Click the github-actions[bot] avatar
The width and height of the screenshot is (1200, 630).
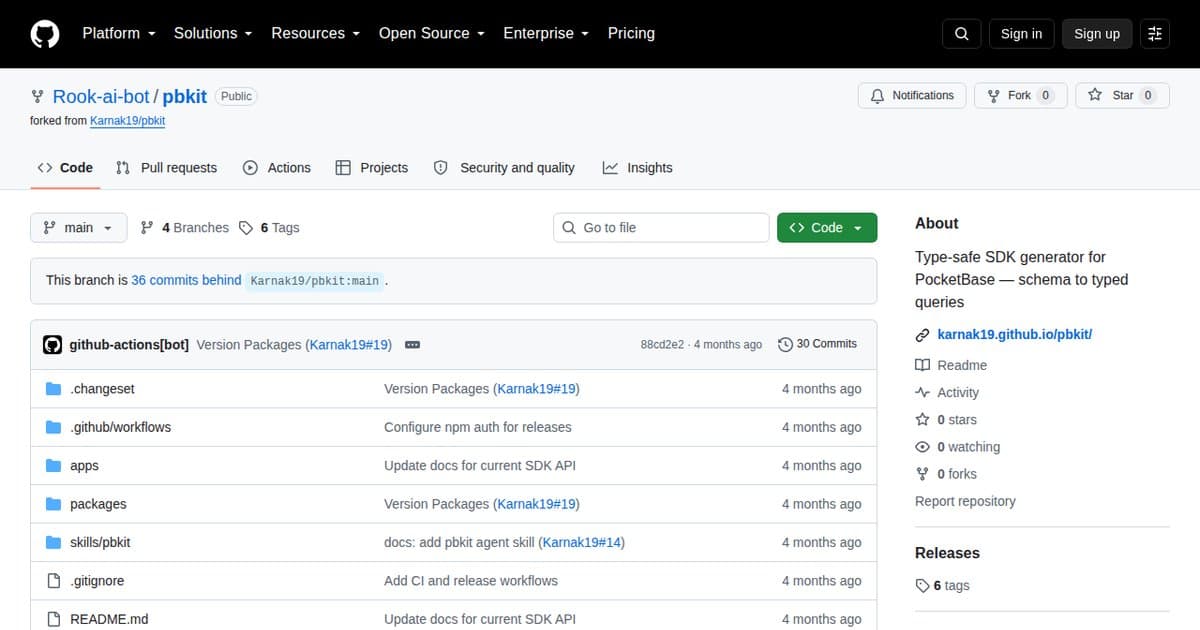pyautogui.click(x=52, y=344)
